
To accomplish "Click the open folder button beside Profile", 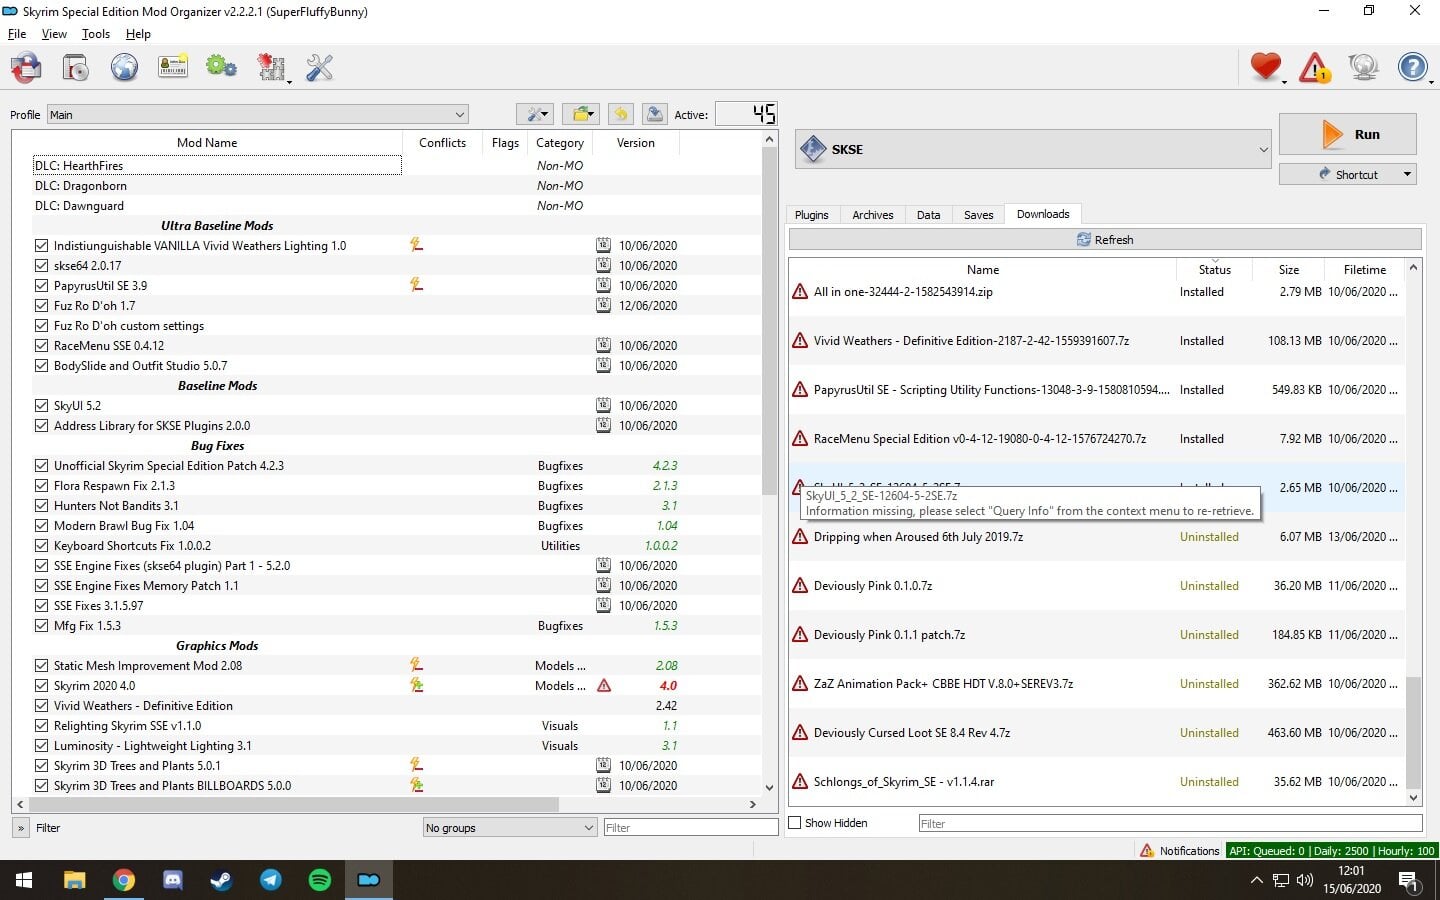I will point(580,114).
